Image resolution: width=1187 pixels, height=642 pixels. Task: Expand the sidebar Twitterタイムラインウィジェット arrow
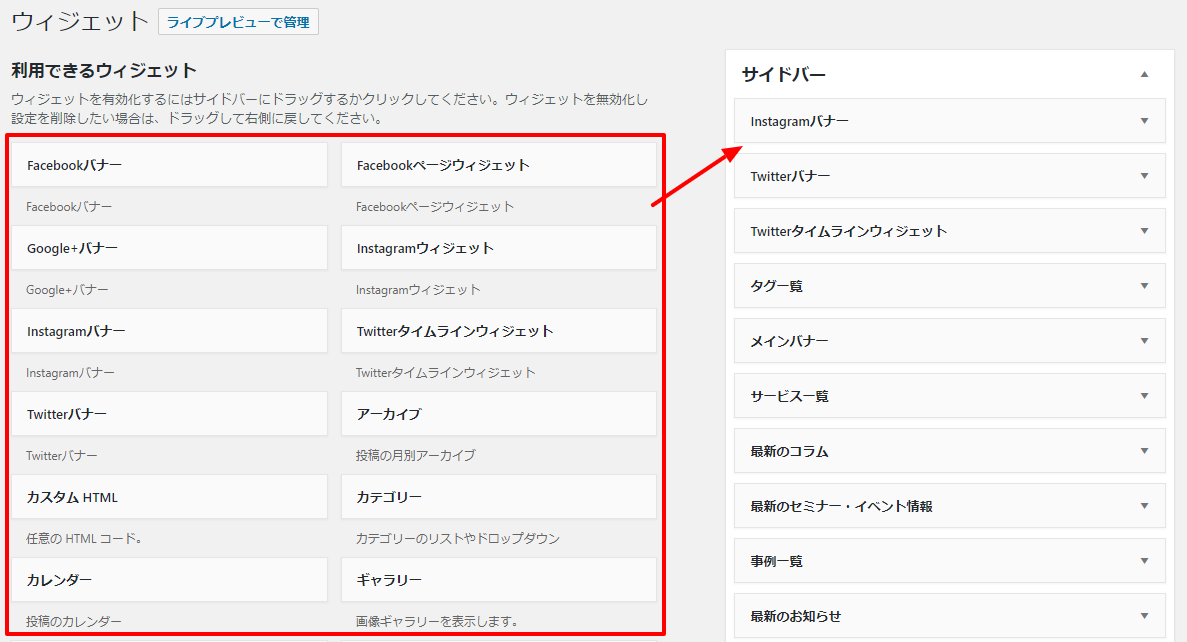pyautogui.click(x=1145, y=231)
